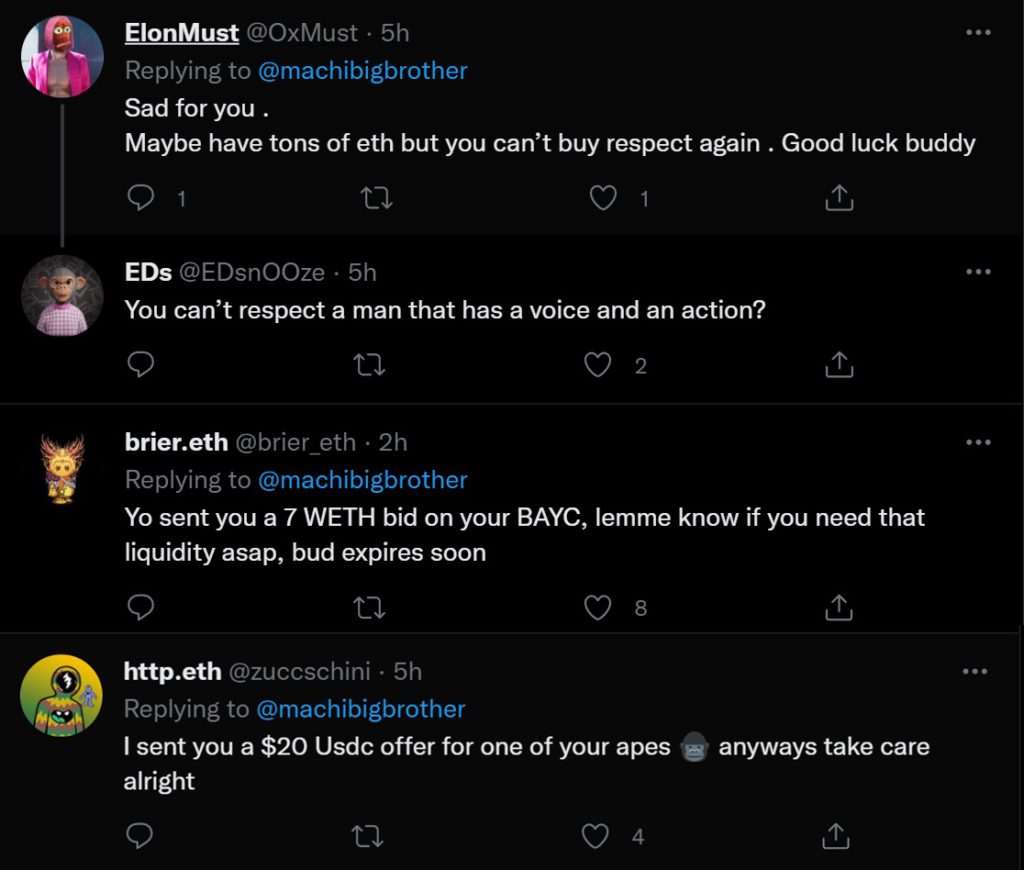
Task: Like brier.eth's tweet
Action: coord(598,606)
